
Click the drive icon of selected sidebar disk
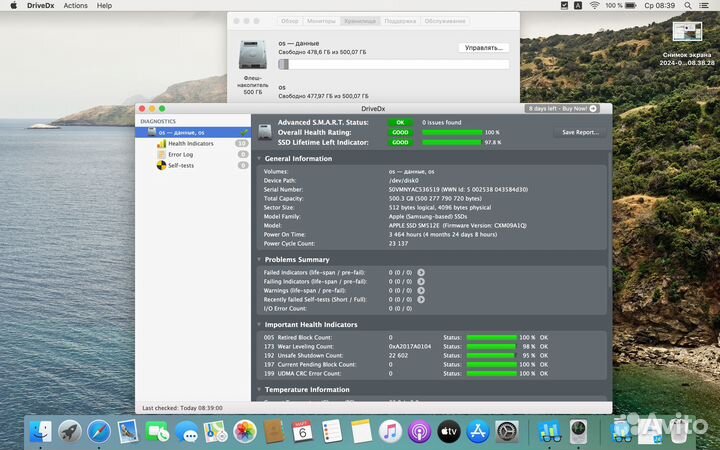tap(152, 132)
